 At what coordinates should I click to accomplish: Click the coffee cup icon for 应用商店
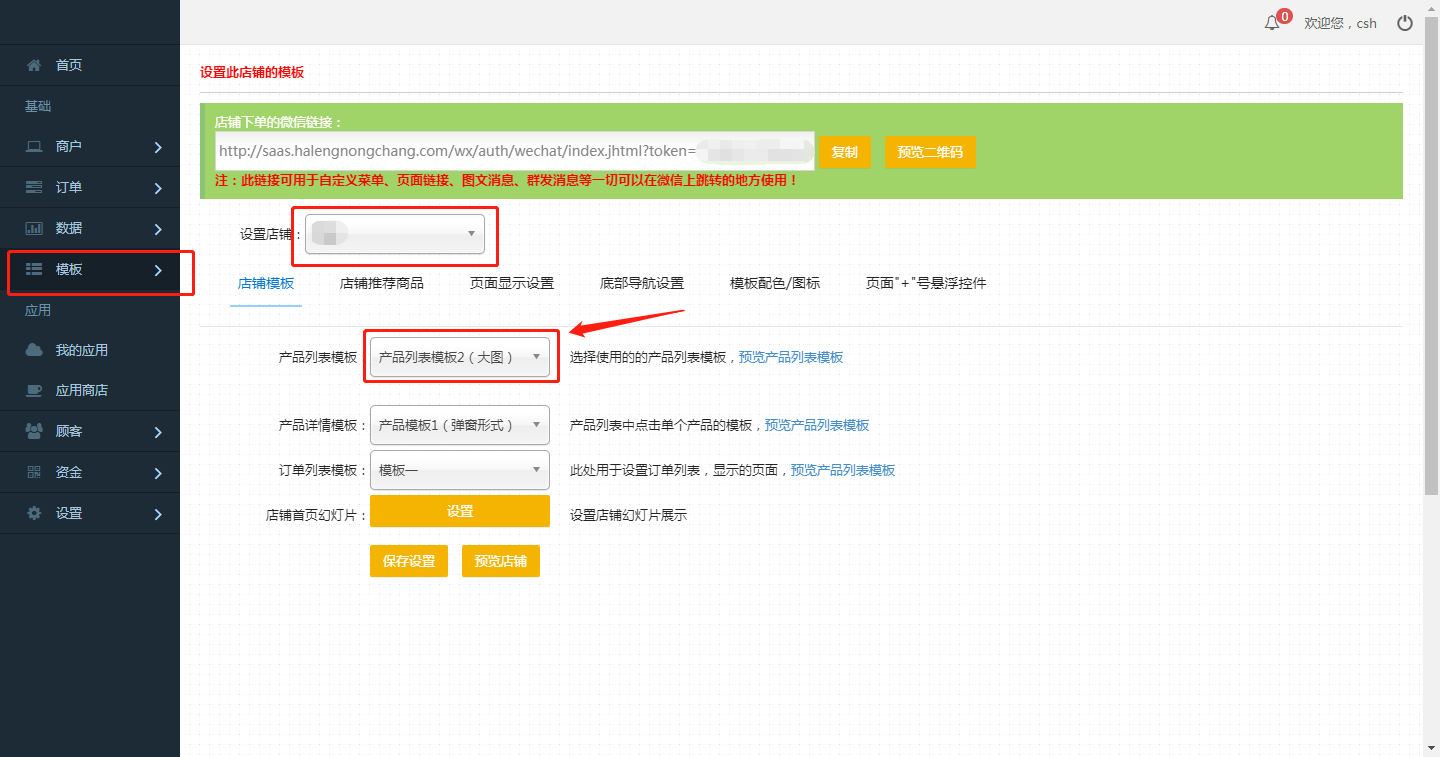click(34, 390)
